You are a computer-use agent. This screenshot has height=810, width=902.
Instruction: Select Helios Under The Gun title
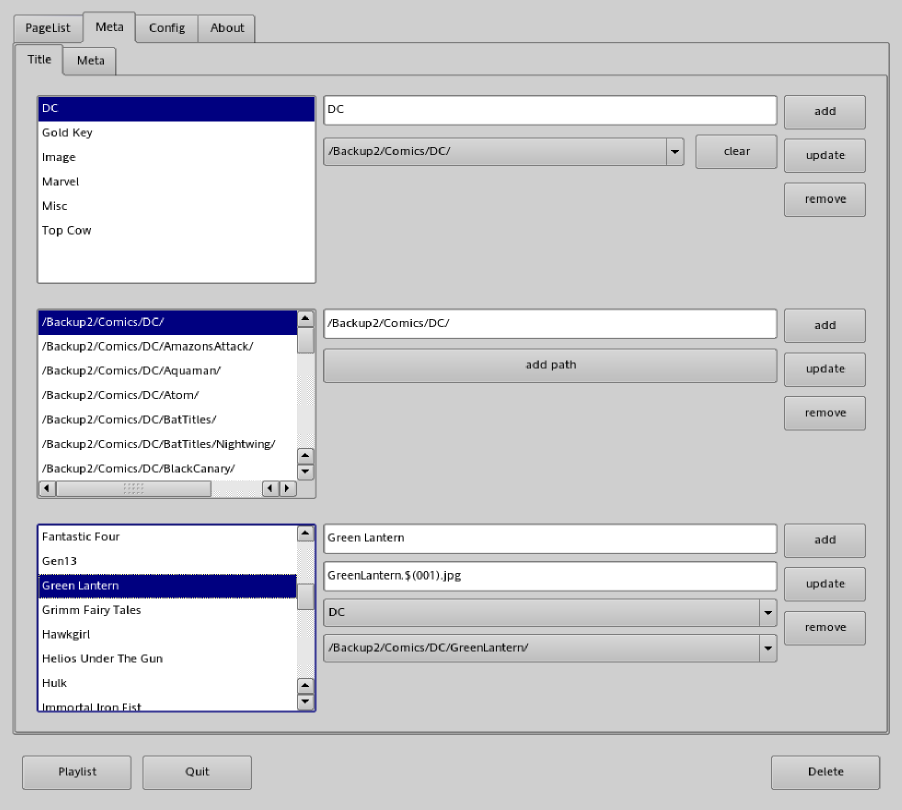pyautogui.click(x=168, y=659)
